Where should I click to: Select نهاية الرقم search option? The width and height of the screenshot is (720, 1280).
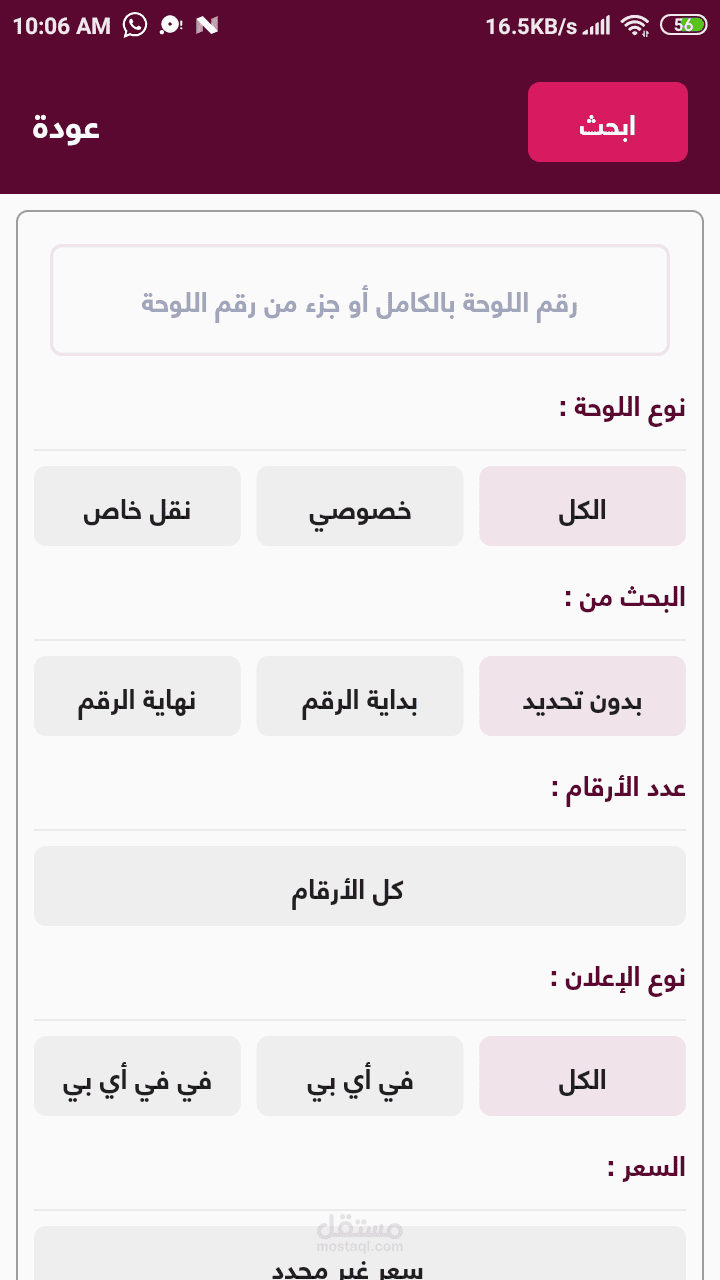coord(137,696)
